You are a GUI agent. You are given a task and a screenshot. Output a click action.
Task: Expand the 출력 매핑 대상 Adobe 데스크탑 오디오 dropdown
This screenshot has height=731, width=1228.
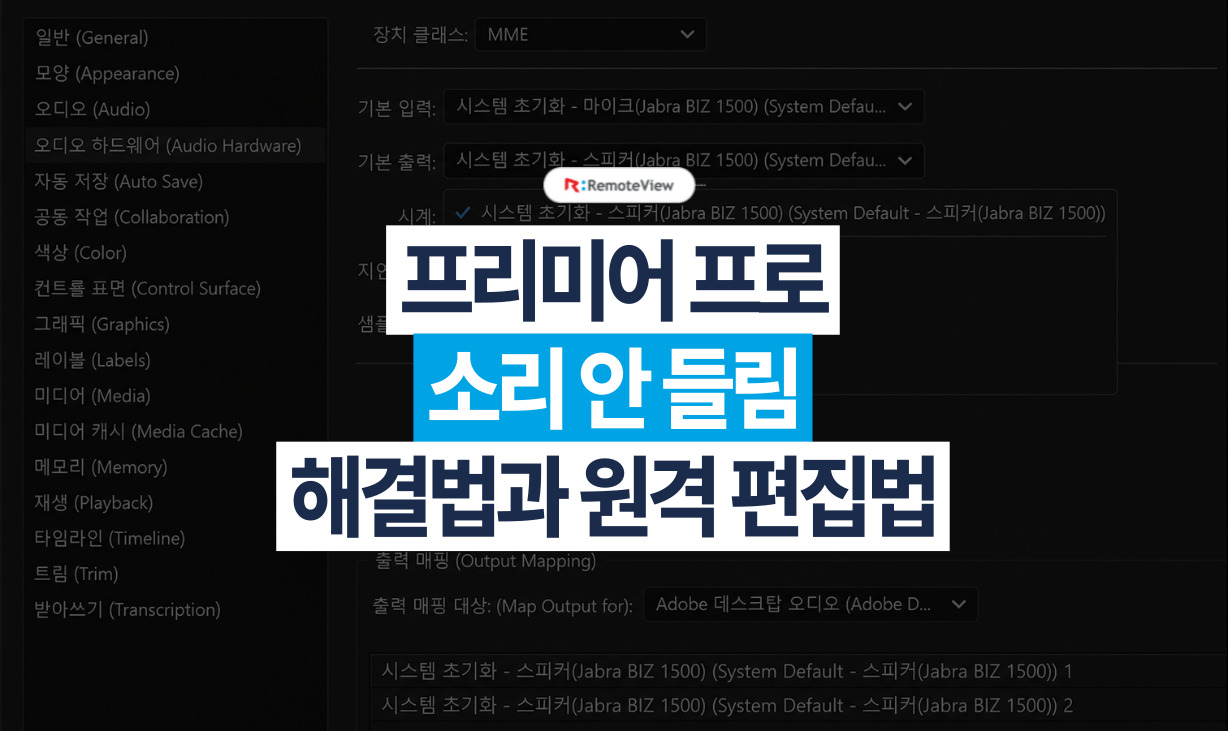pos(810,604)
